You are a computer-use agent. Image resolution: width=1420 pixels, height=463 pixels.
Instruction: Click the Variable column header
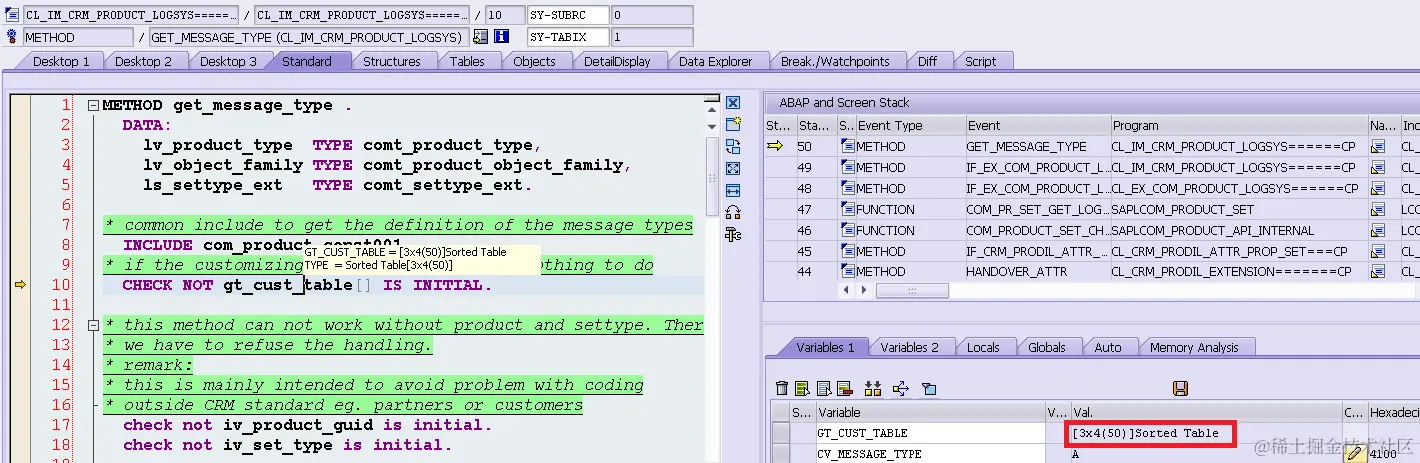pos(929,412)
